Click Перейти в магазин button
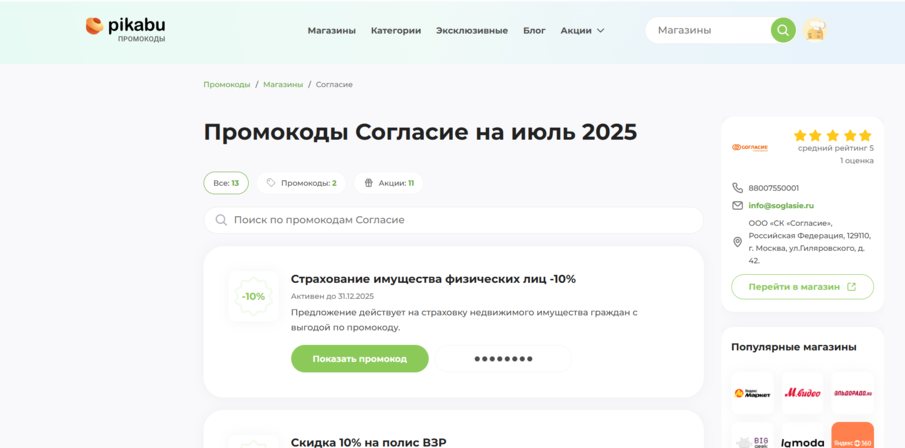The width and height of the screenshot is (905, 448). (x=802, y=287)
